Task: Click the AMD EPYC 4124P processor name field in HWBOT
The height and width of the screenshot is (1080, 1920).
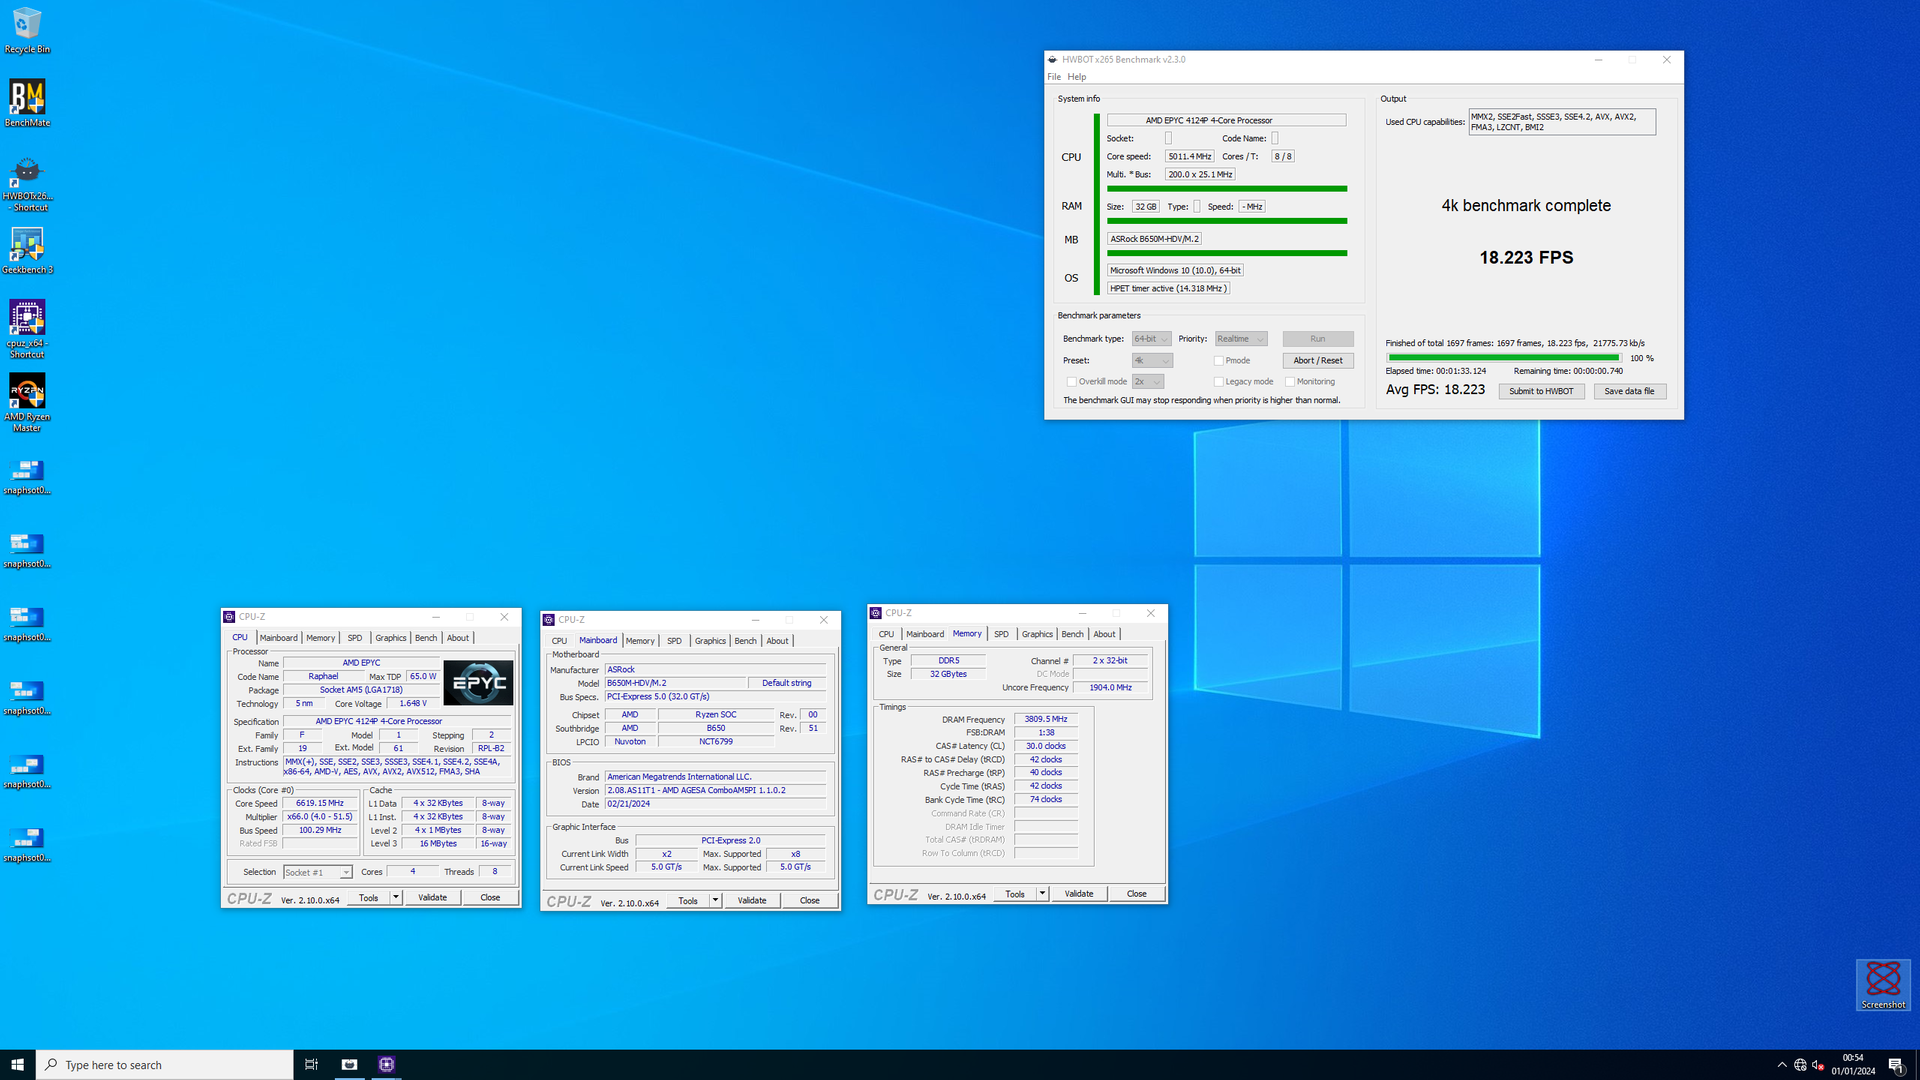Action: coord(1226,121)
